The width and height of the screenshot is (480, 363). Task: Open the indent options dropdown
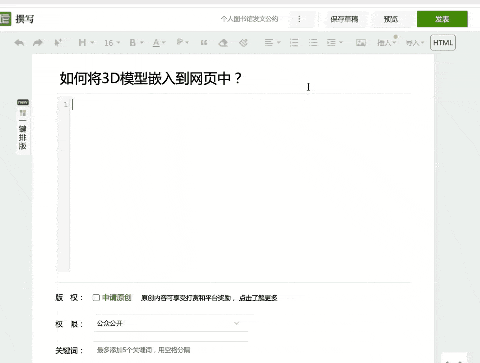pyautogui.click(x=335, y=42)
